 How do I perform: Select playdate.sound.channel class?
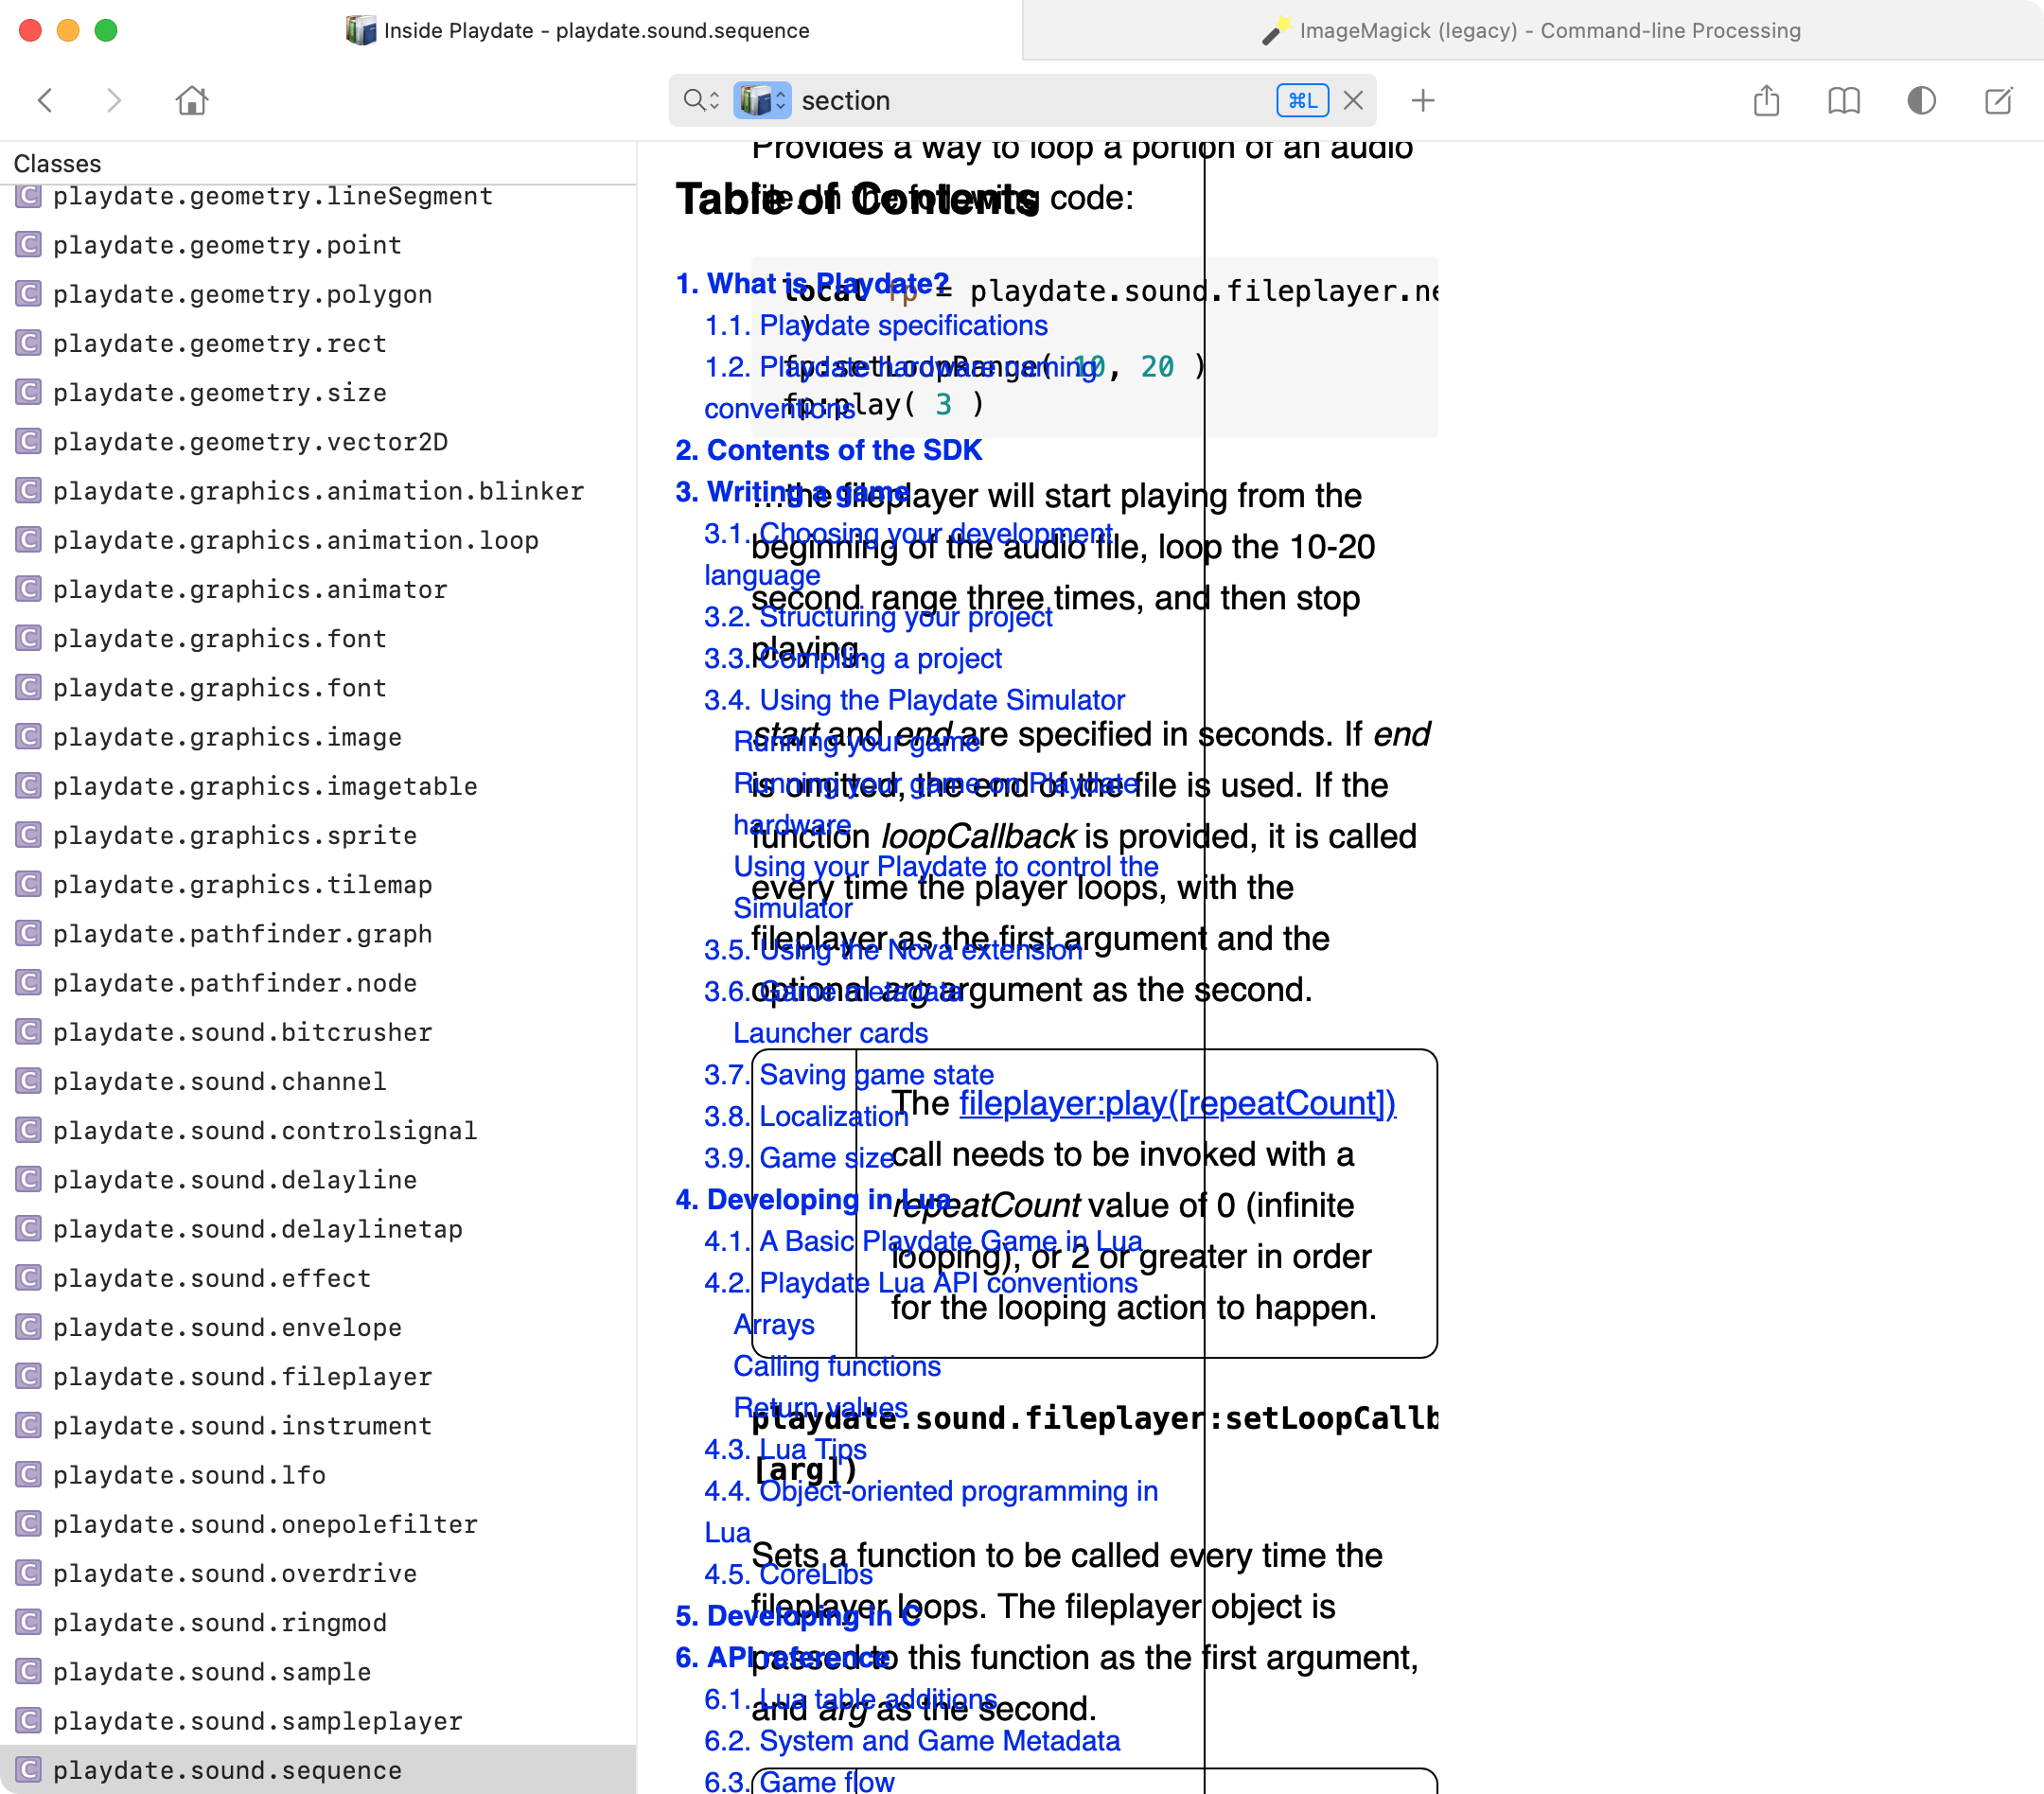[x=318, y=1081]
